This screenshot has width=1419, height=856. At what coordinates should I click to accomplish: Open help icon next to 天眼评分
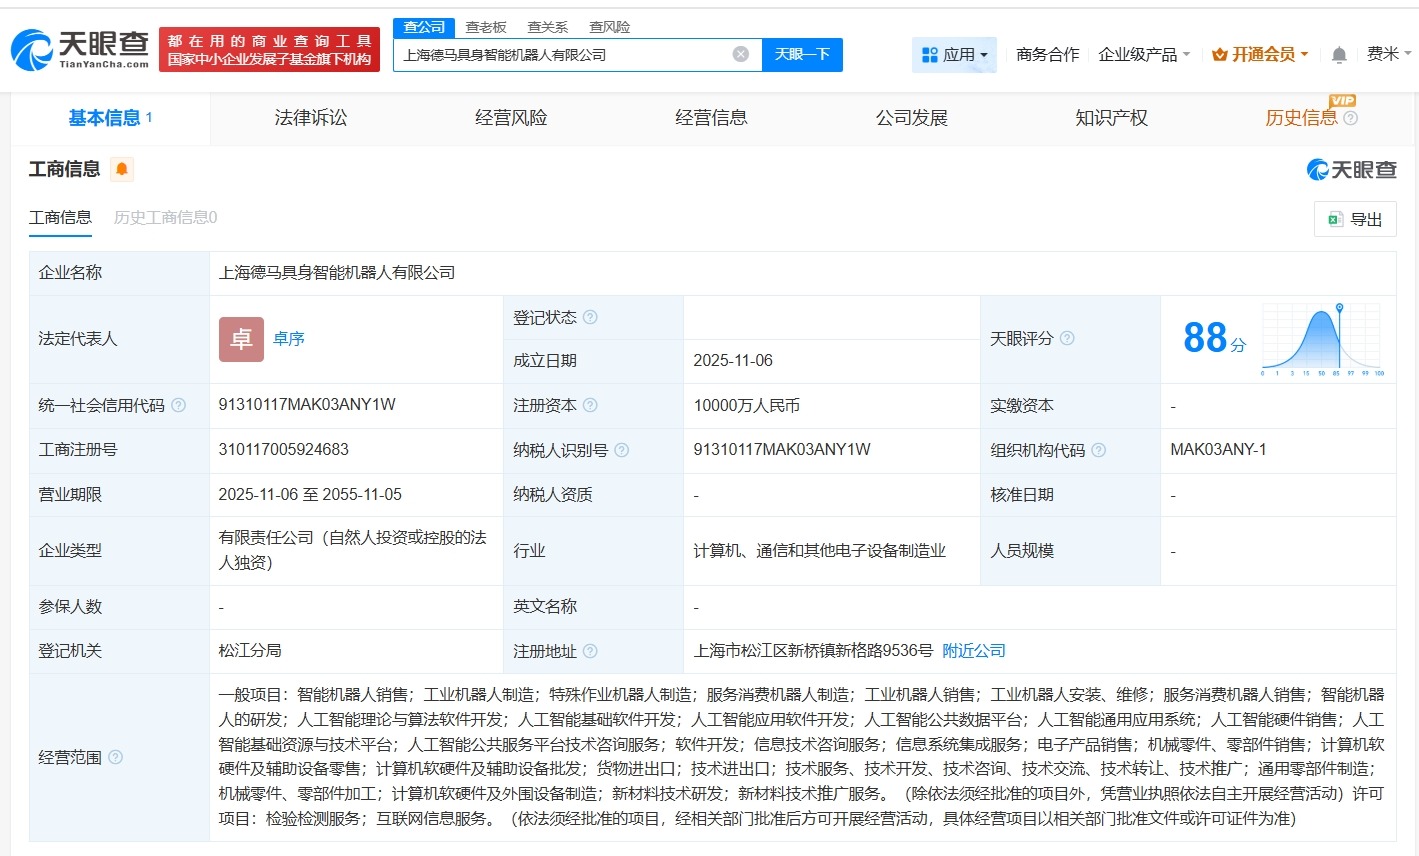1068,339
